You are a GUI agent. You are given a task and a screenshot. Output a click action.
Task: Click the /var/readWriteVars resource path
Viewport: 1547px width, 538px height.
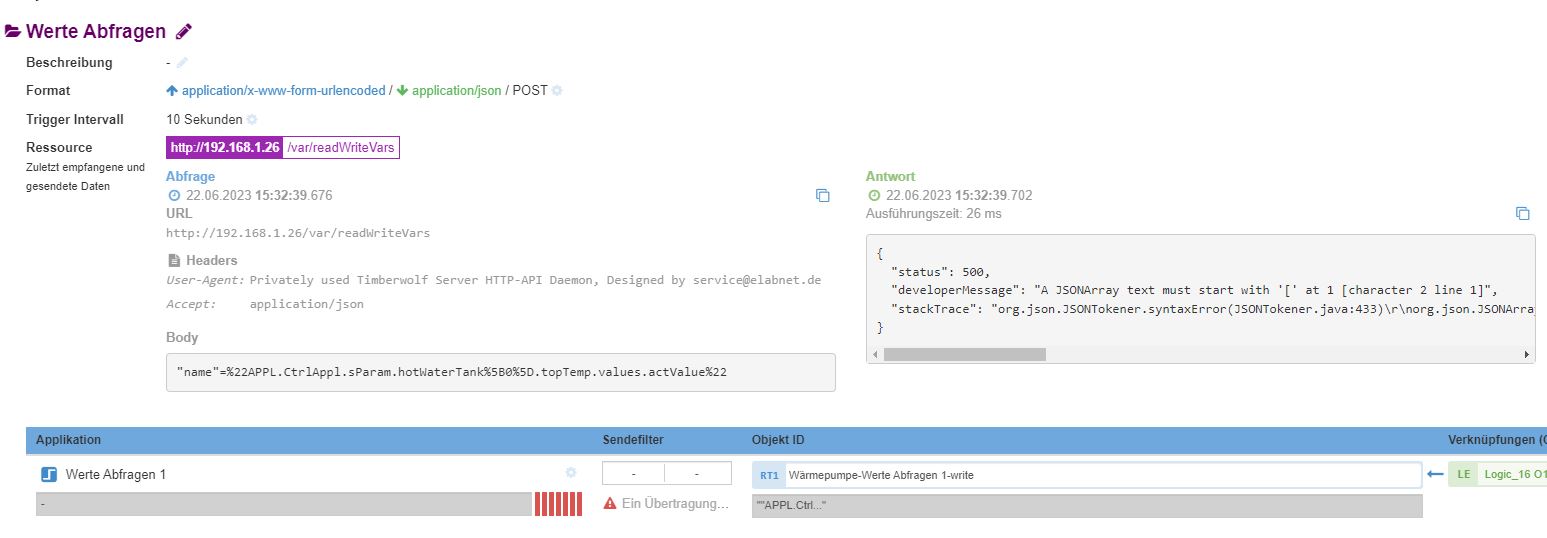click(341, 147)
